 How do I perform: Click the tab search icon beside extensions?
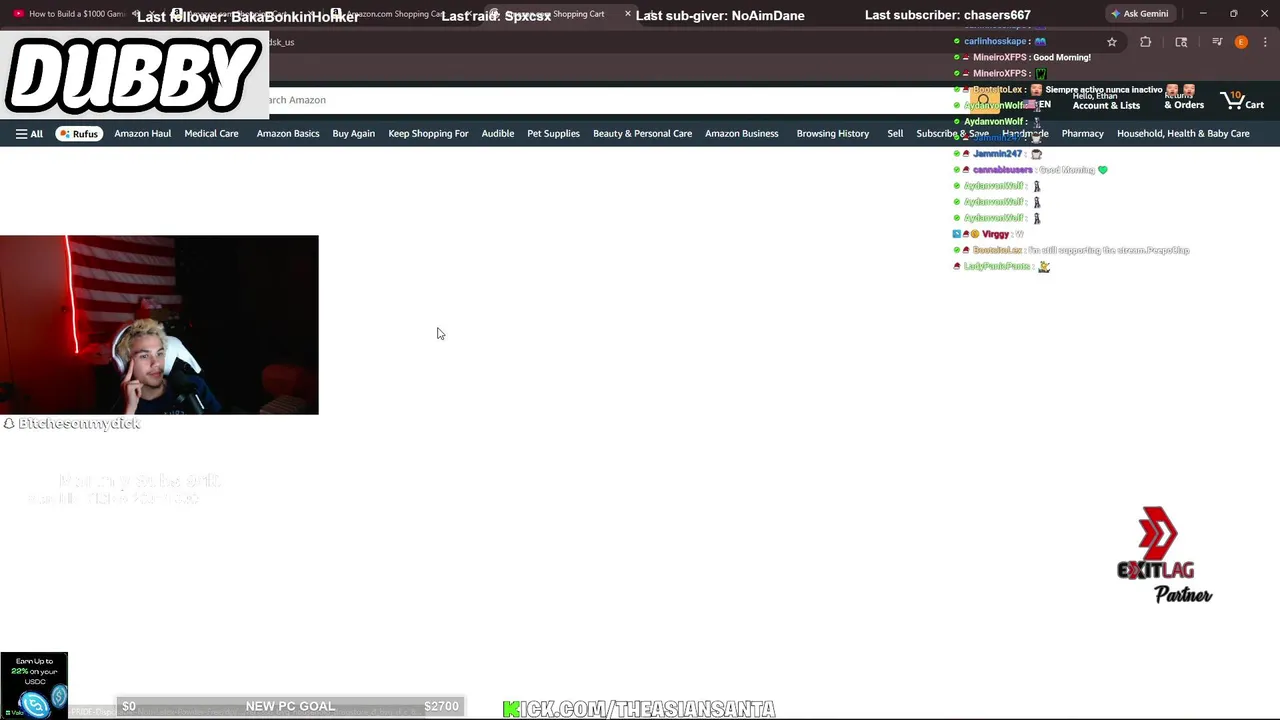pyautogui.click(x=1181, y=42)
